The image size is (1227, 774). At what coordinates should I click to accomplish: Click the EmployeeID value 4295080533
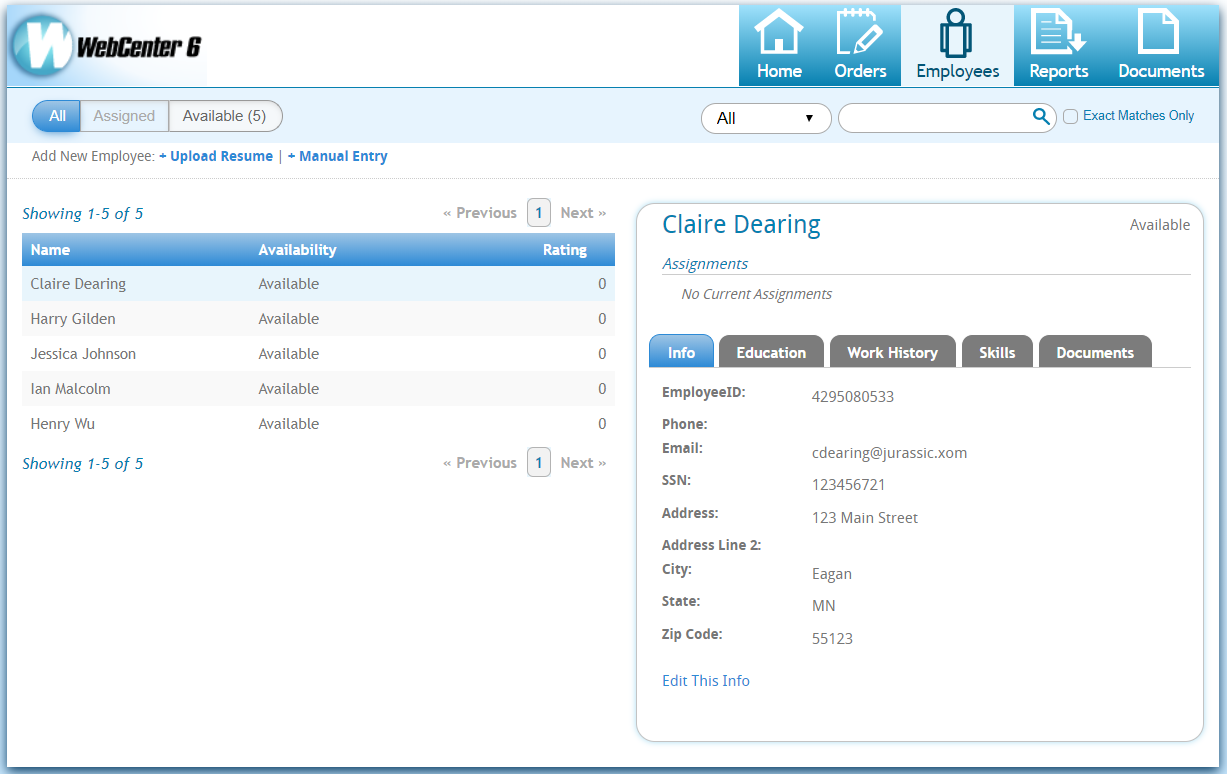[x=853, y=397]
